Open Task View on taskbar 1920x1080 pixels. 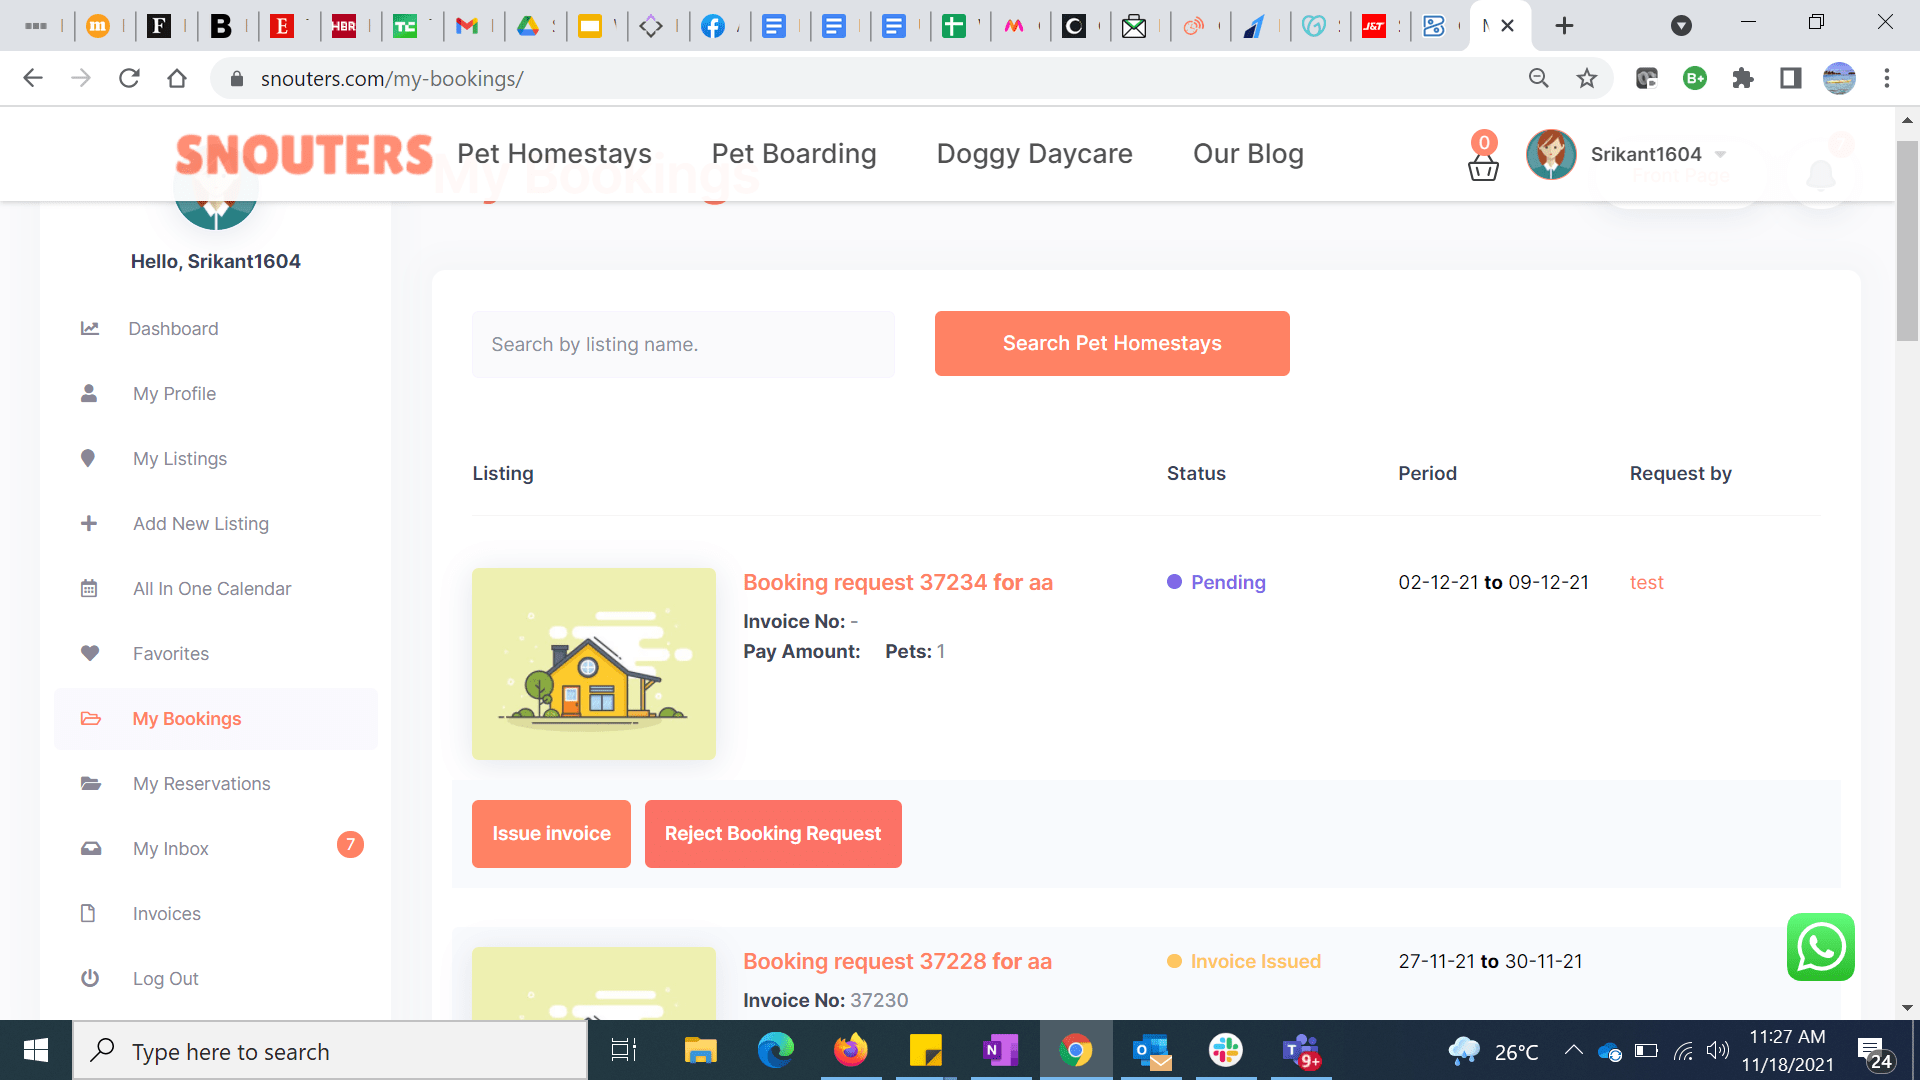pyautogui.click(x=624, y=1051)
